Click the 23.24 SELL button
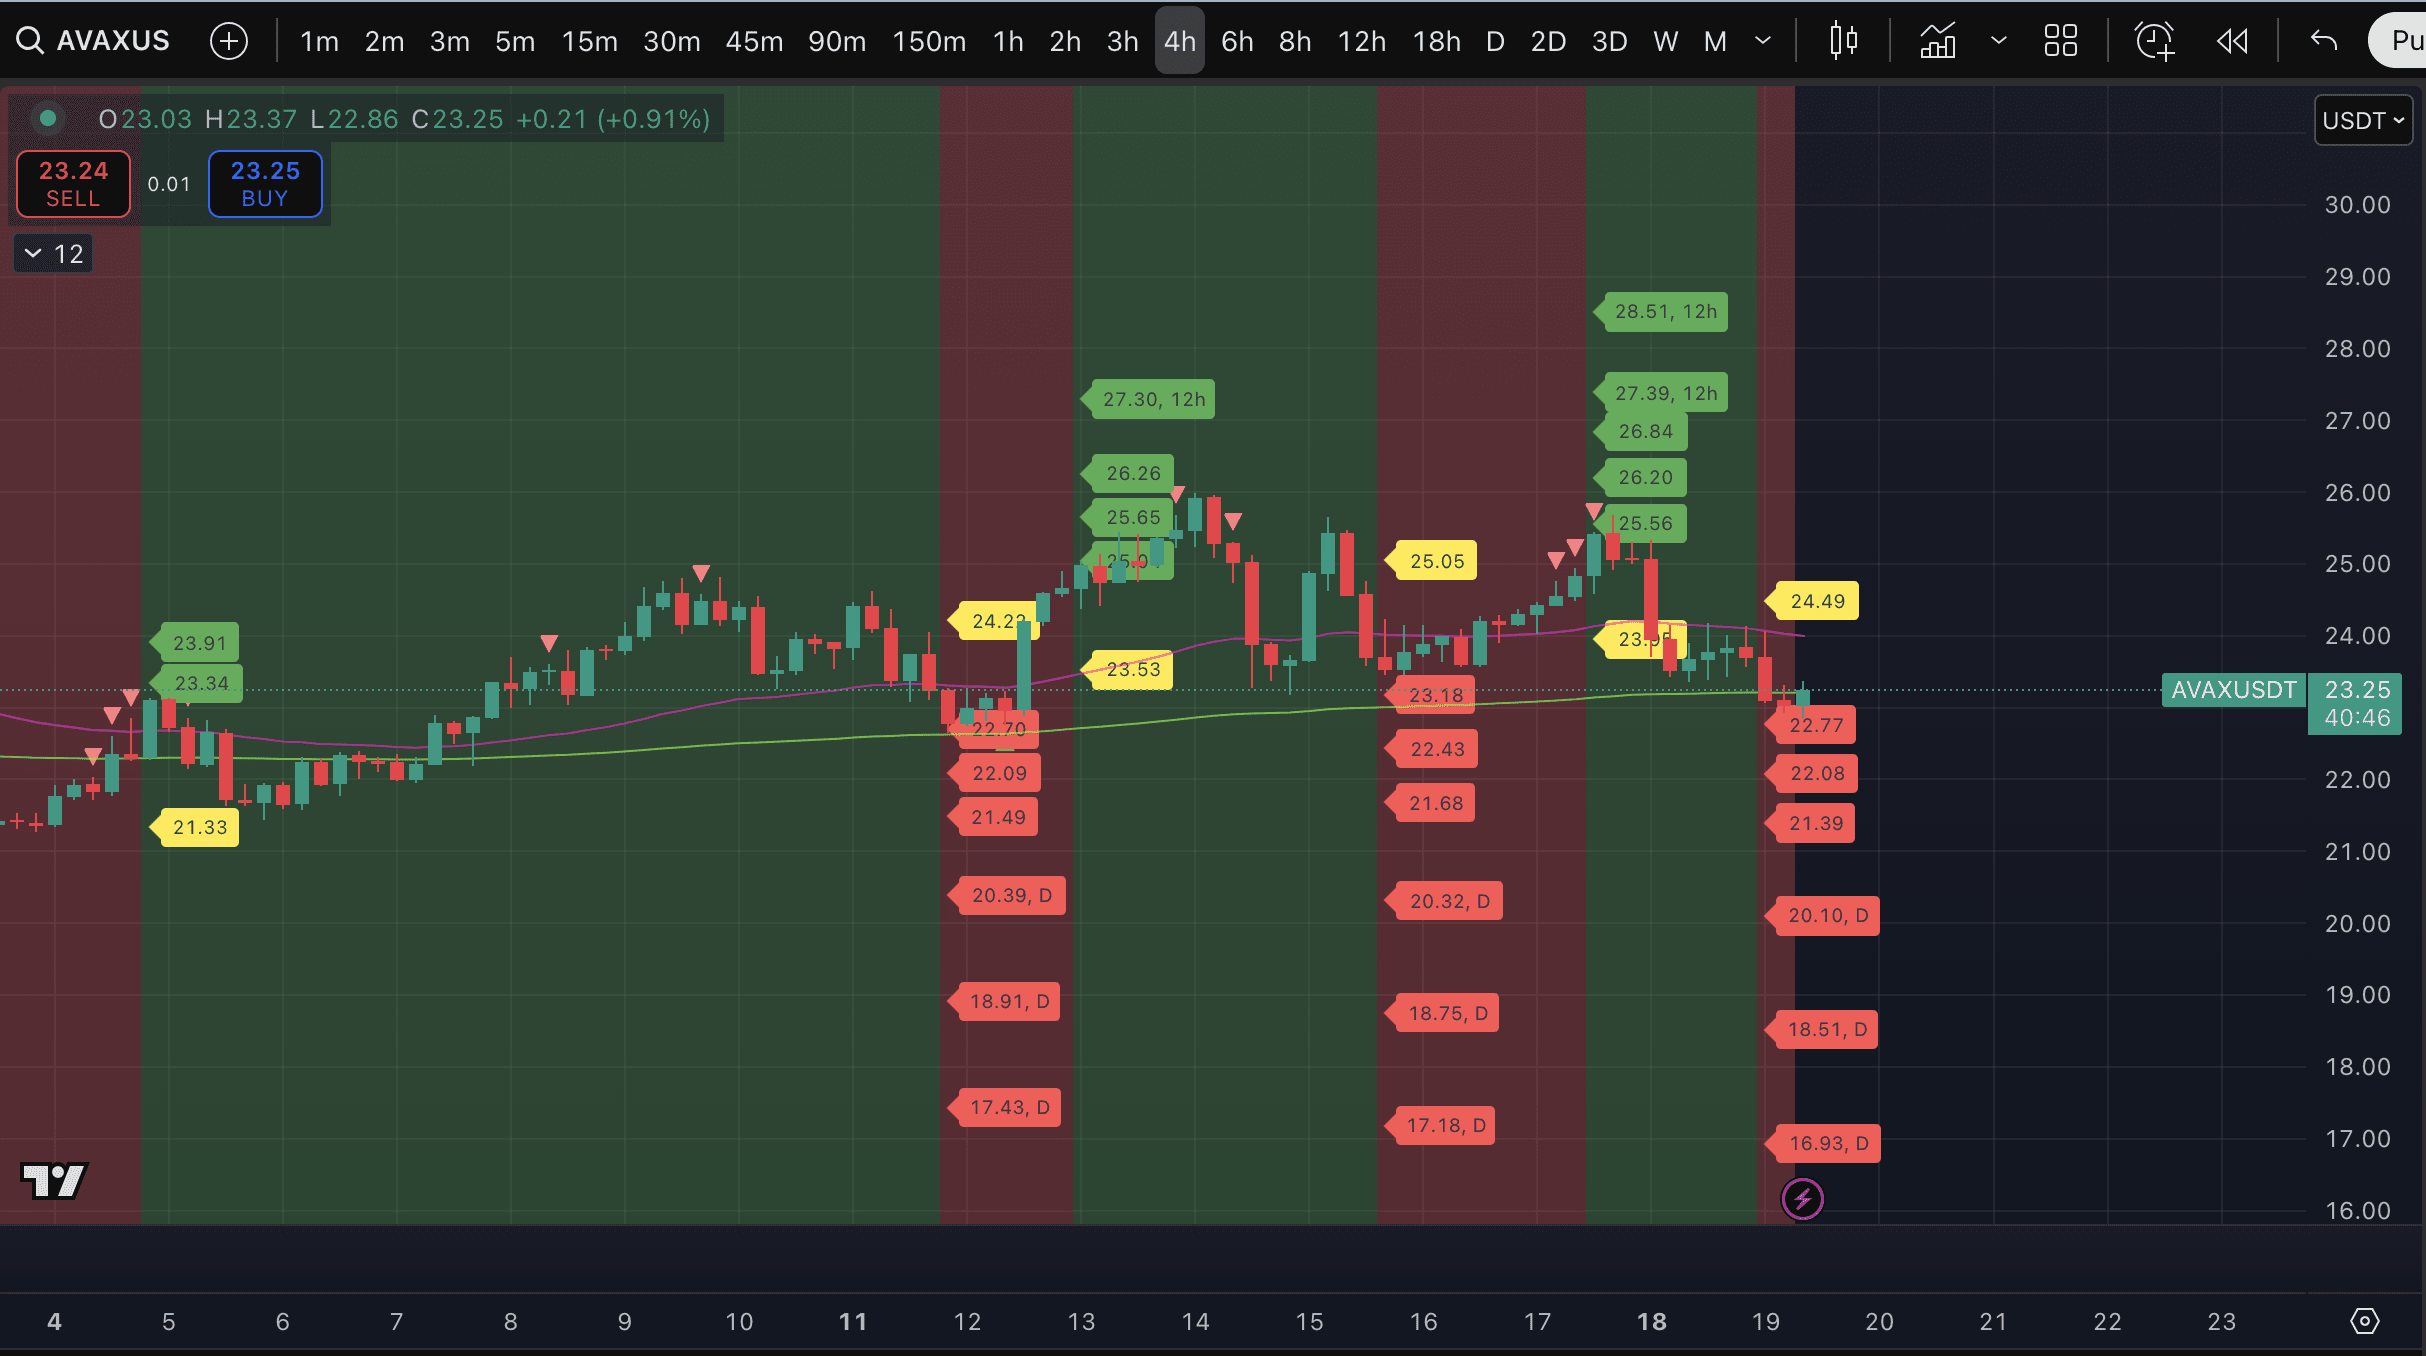This screenshot has width=2426, height=1356. click(x=73, y=184)
